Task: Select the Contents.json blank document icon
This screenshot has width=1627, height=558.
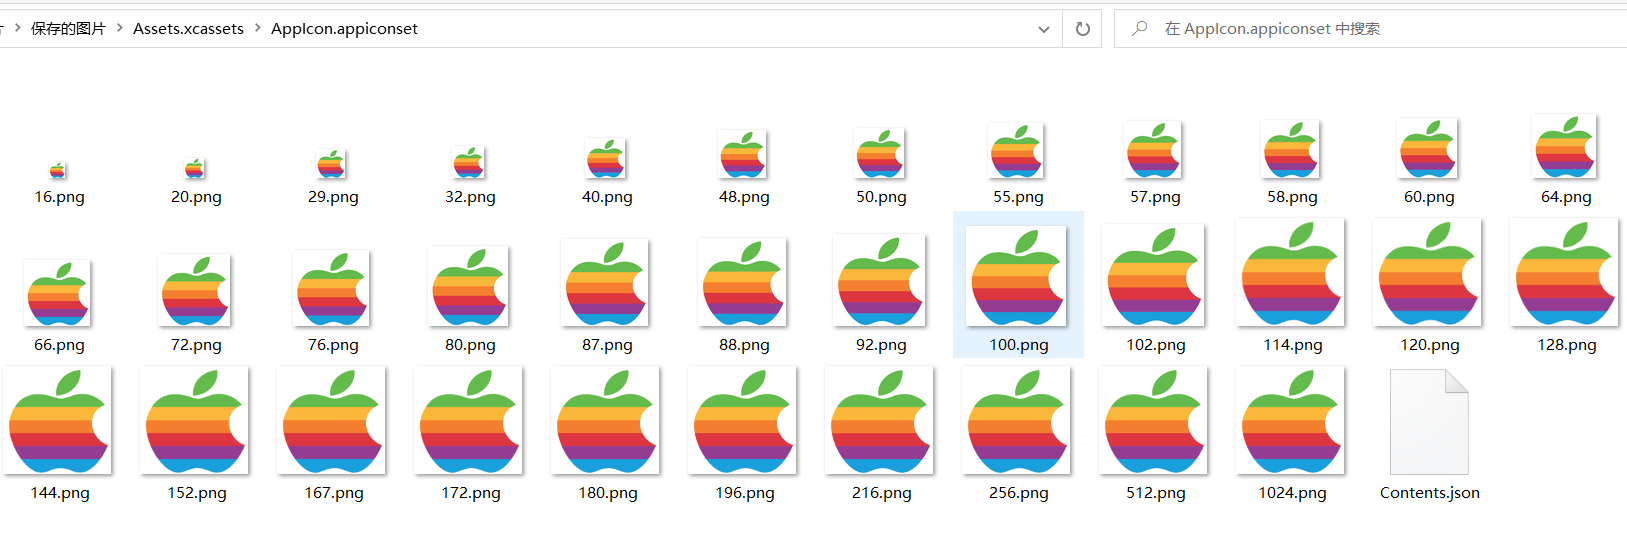Action: (x=1429, y=422)
